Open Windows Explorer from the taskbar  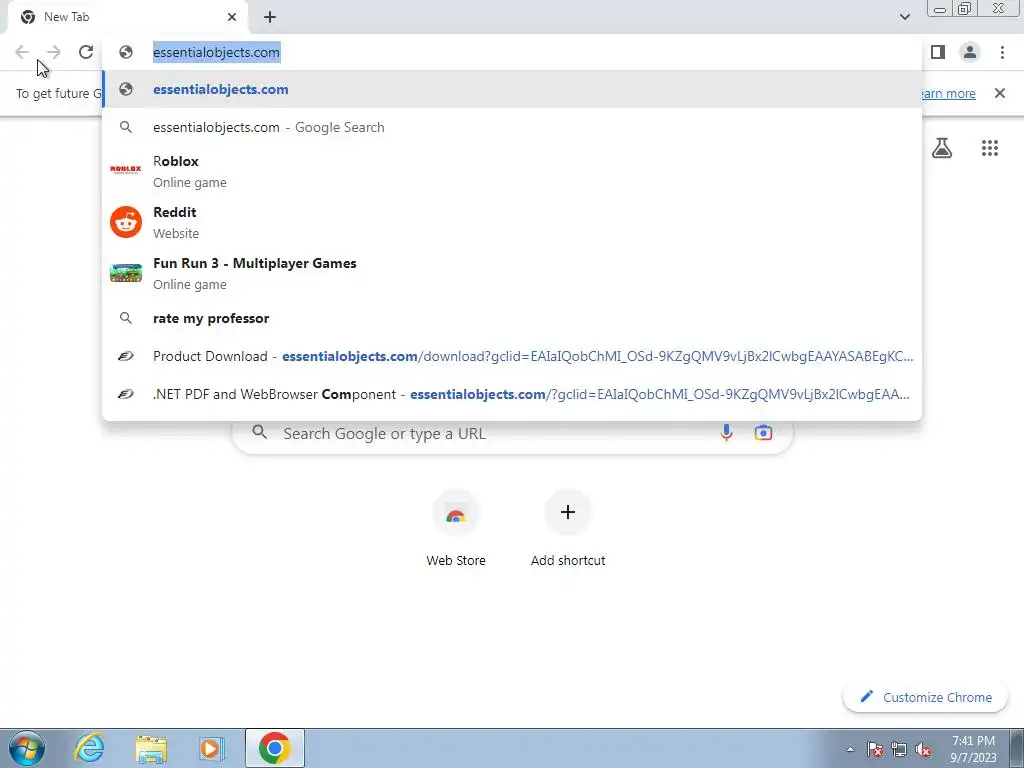pyautogui.click(x=151, y=748)
